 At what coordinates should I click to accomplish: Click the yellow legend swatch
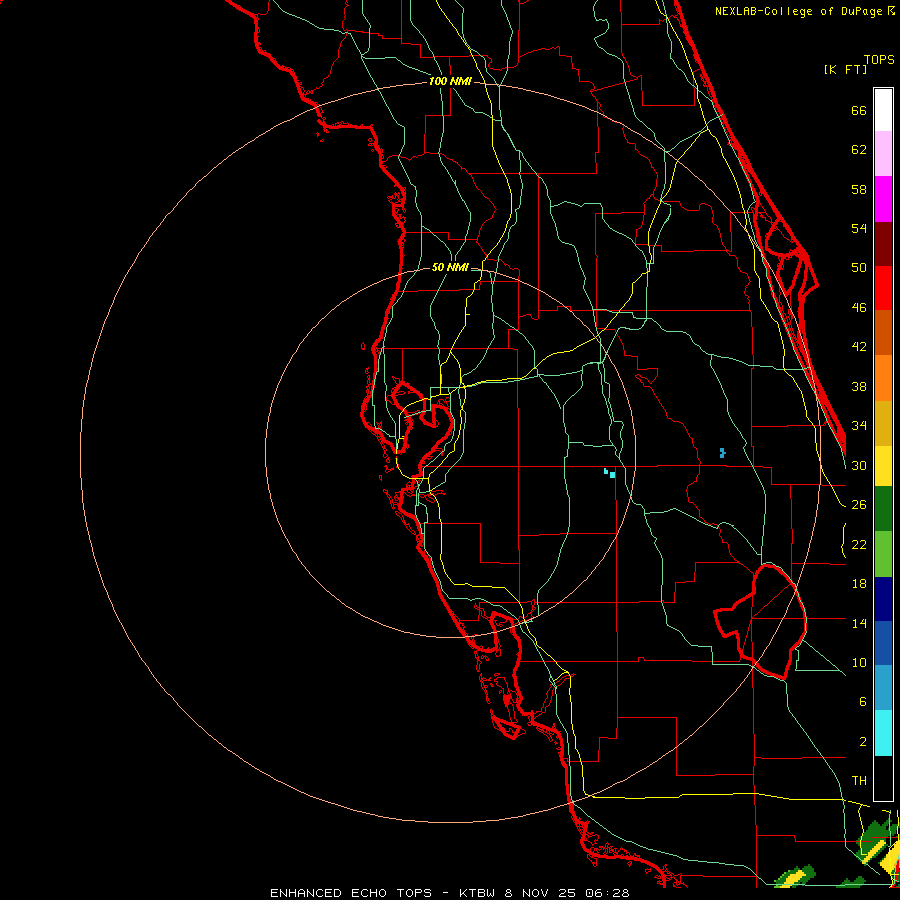click(x=883, y=466)
